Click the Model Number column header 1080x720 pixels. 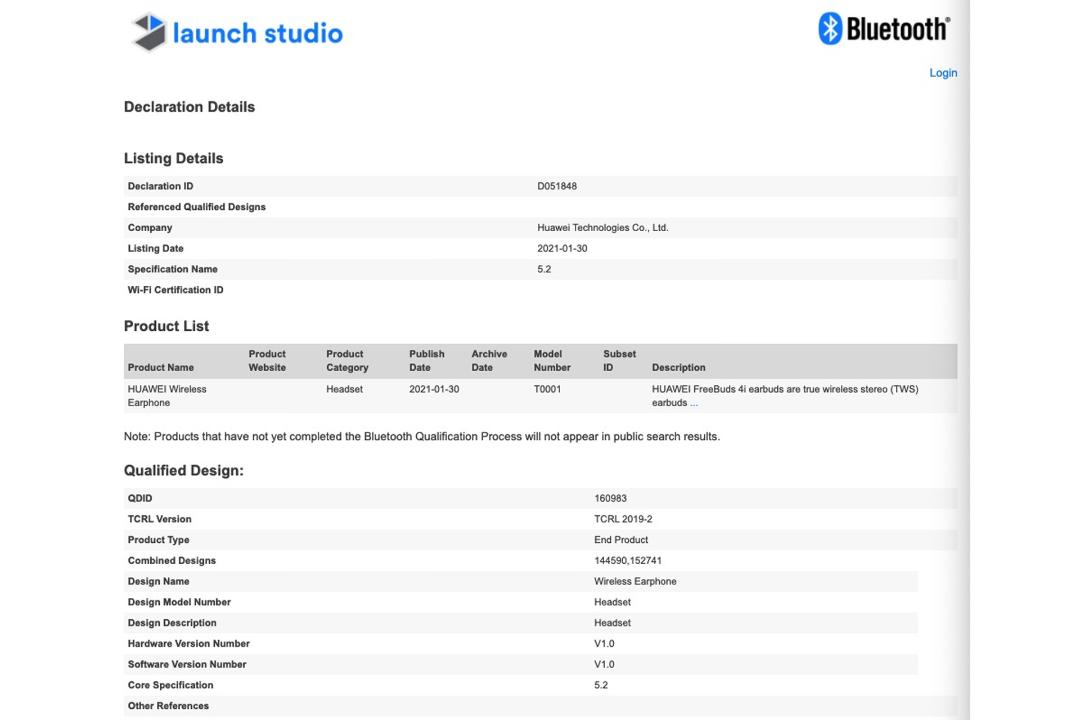[x=552, y=360]
